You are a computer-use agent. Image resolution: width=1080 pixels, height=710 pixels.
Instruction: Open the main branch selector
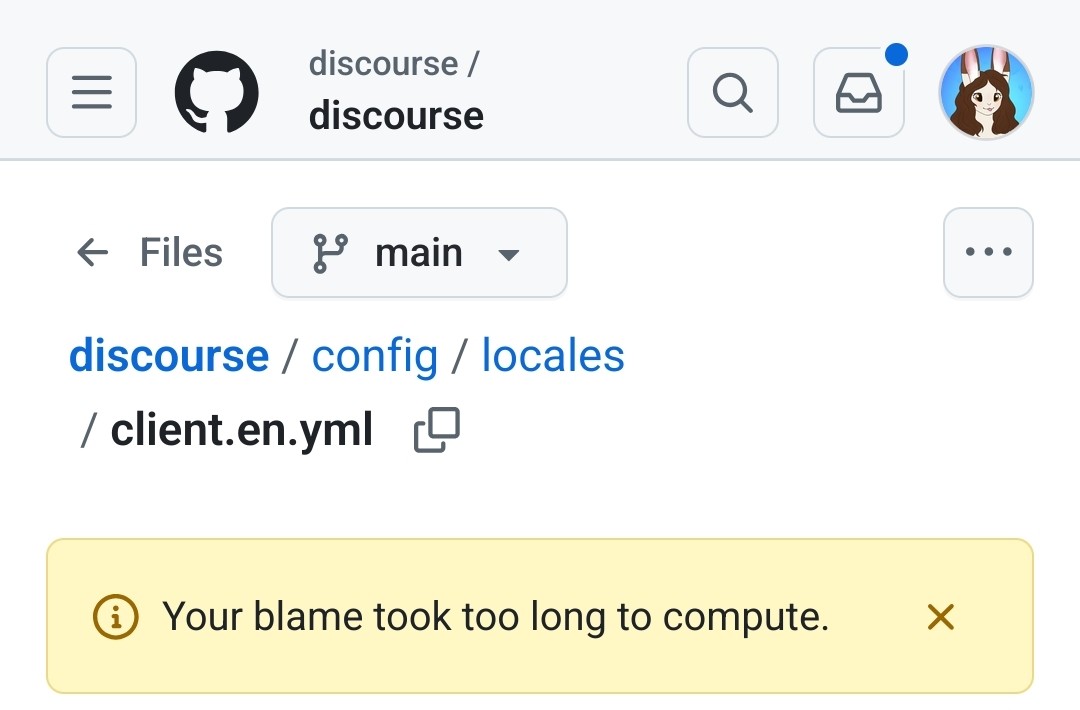[419, 253]
